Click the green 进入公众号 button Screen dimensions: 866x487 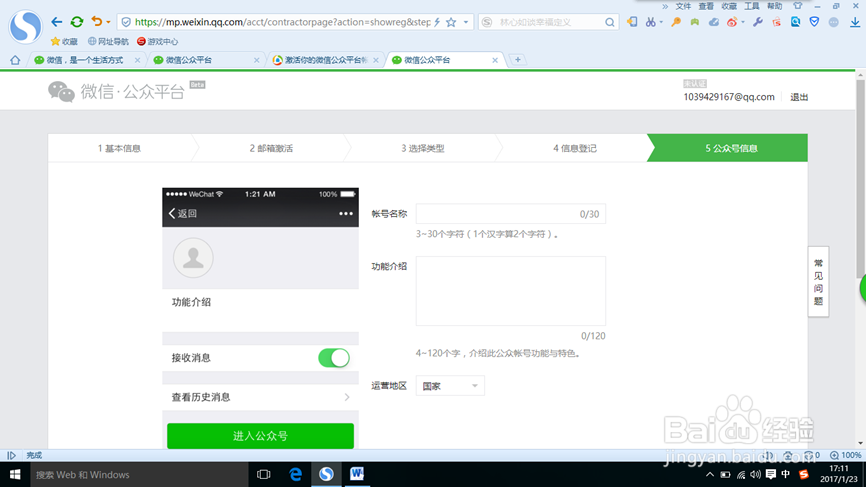tap(260, 436)
